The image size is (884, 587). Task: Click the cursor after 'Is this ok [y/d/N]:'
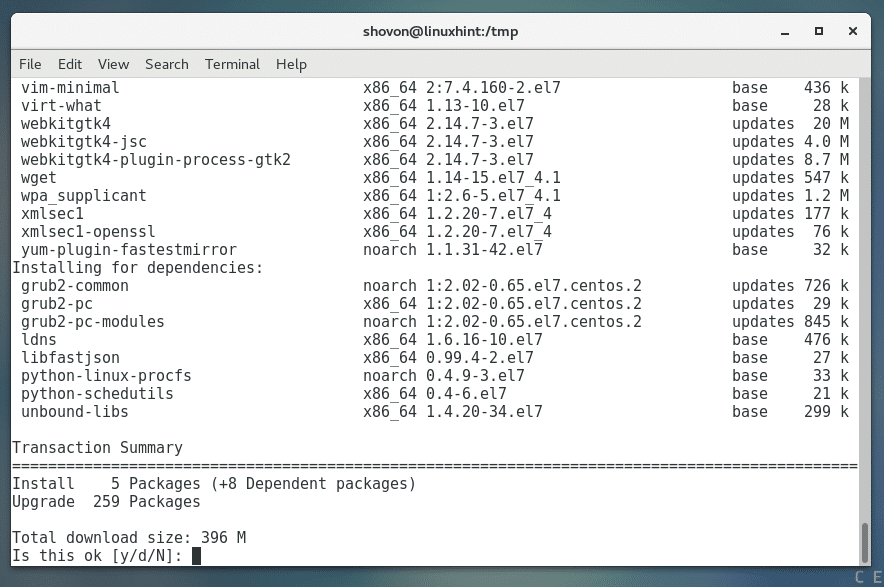pyautogui.click(x=196, y=556)
